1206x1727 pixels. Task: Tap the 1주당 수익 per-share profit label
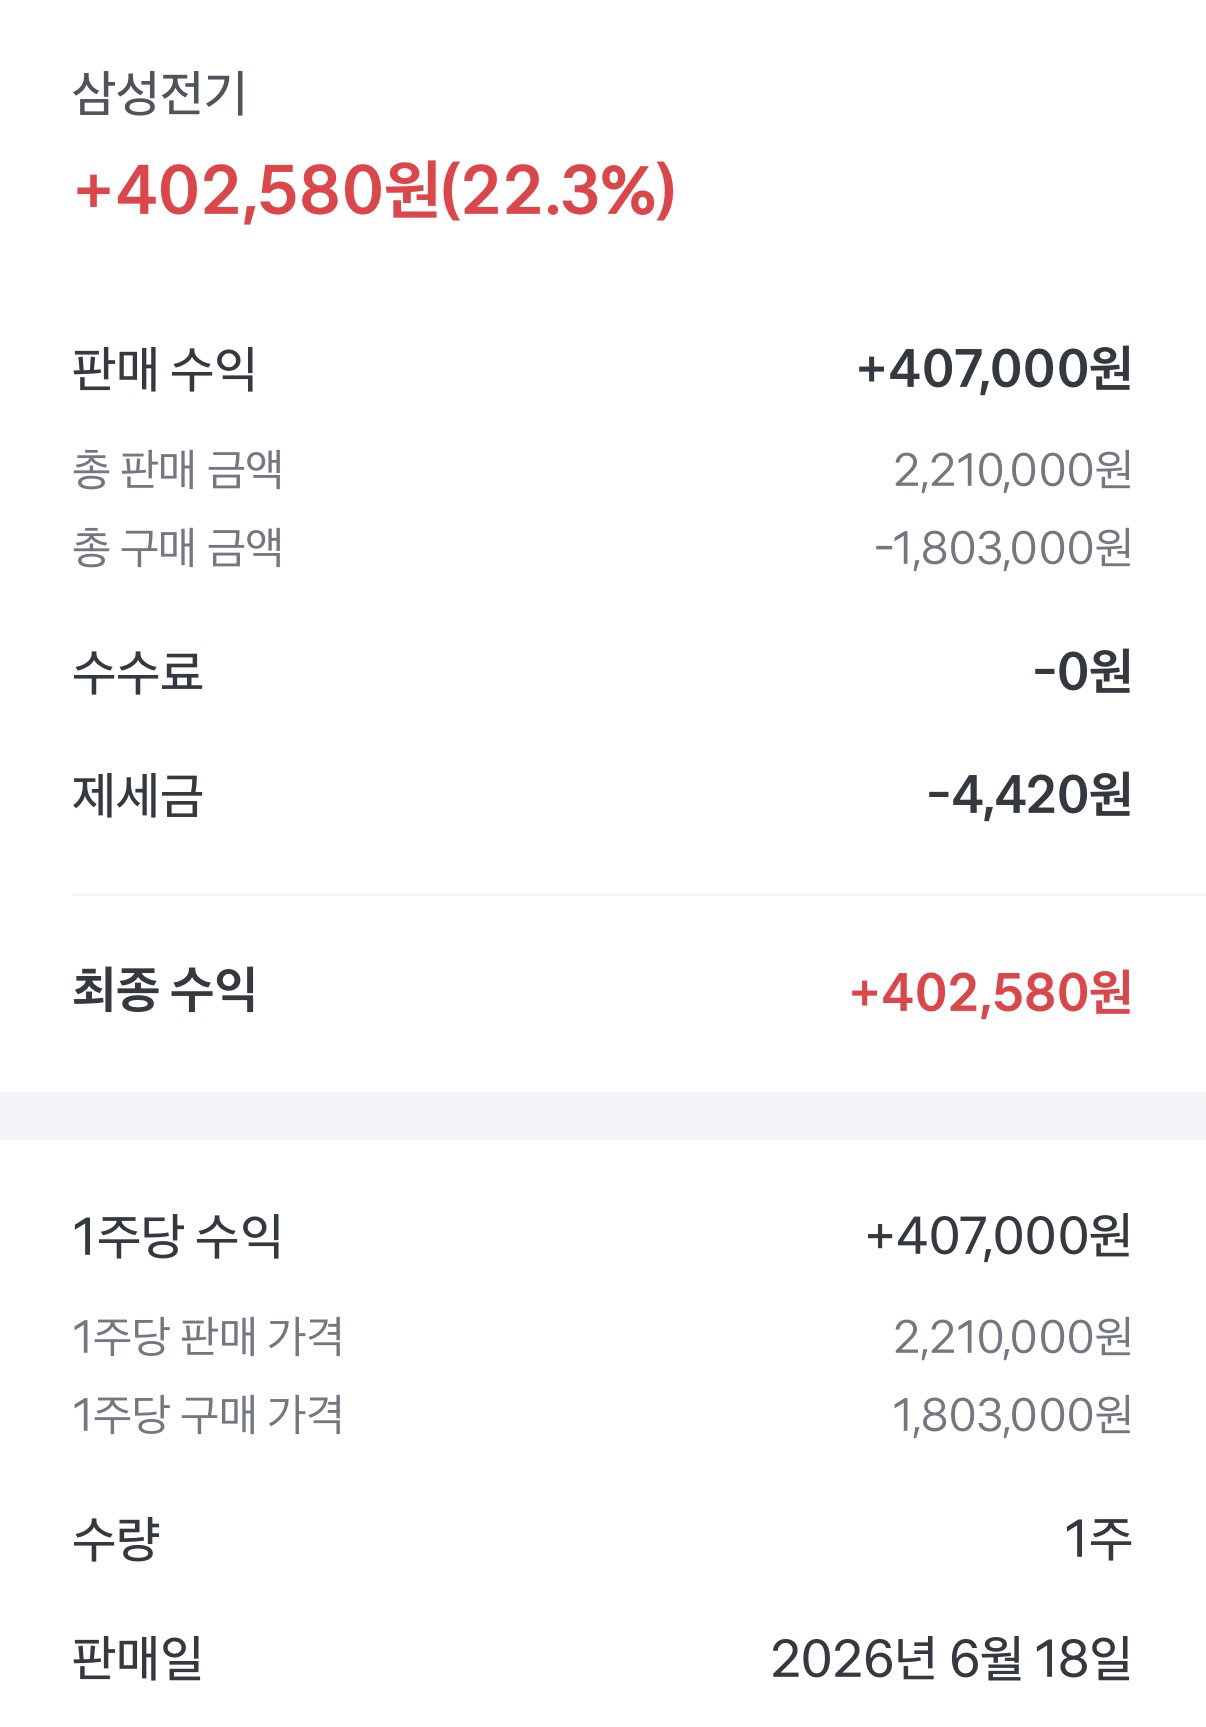(x=177, y=1236)
